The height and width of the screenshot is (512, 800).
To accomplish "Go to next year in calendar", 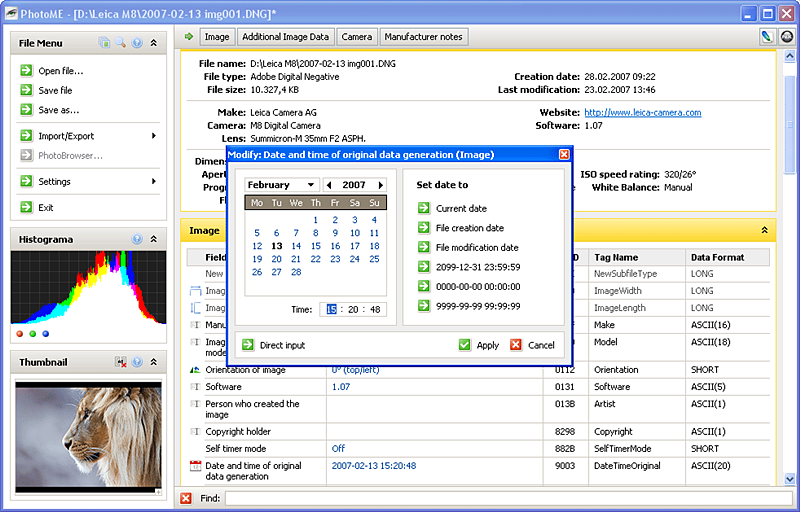I will click(x=381, y=185).
